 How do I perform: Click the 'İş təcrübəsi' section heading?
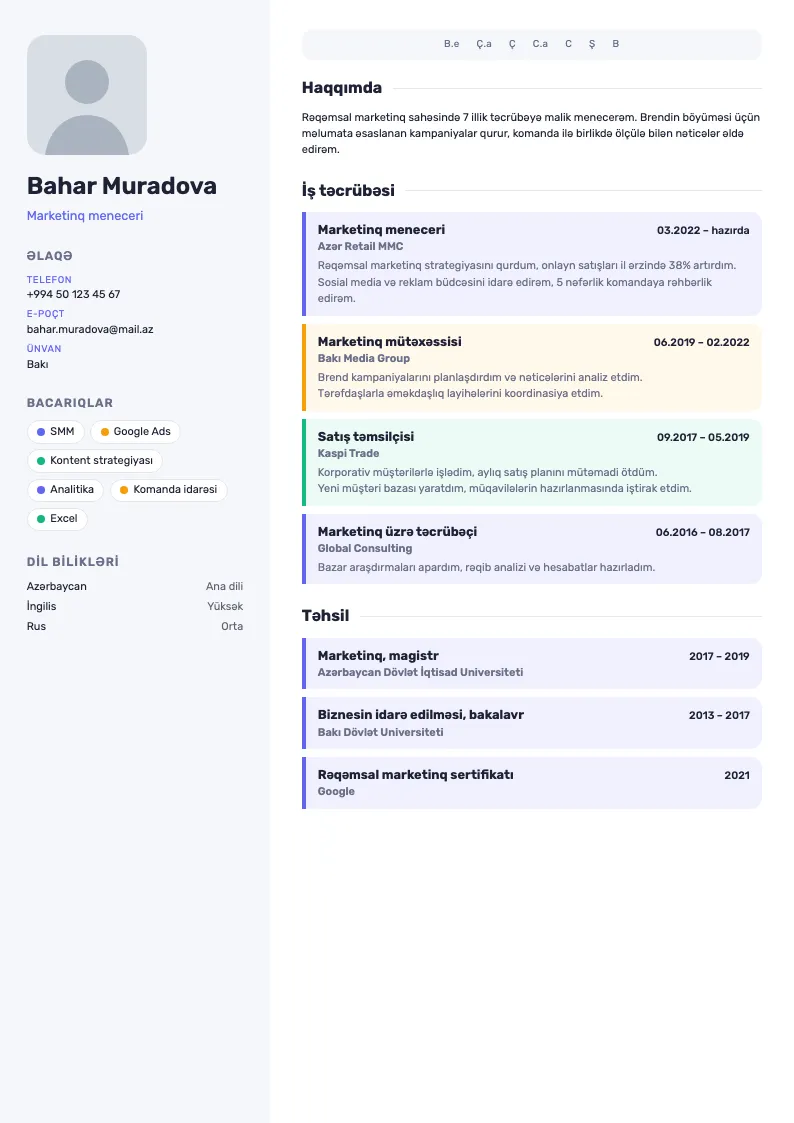click(x=348, y=191)
